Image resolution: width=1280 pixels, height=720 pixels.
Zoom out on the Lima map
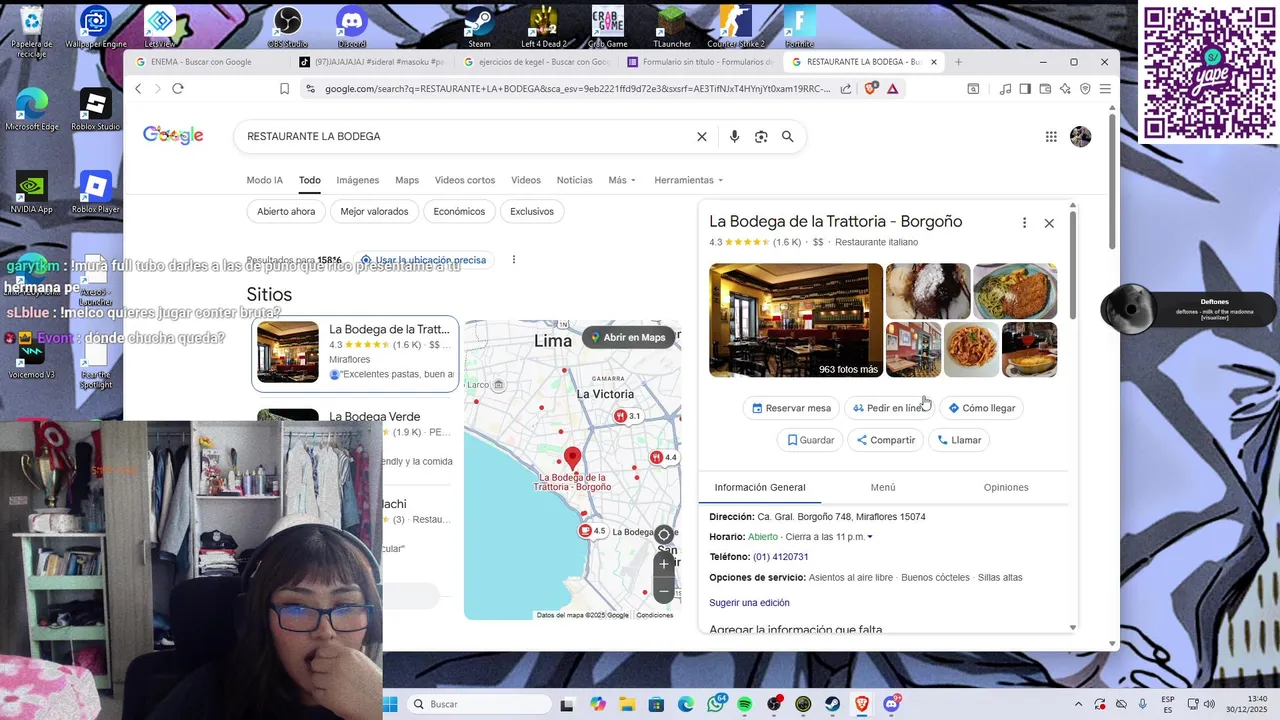click(664, 591)
